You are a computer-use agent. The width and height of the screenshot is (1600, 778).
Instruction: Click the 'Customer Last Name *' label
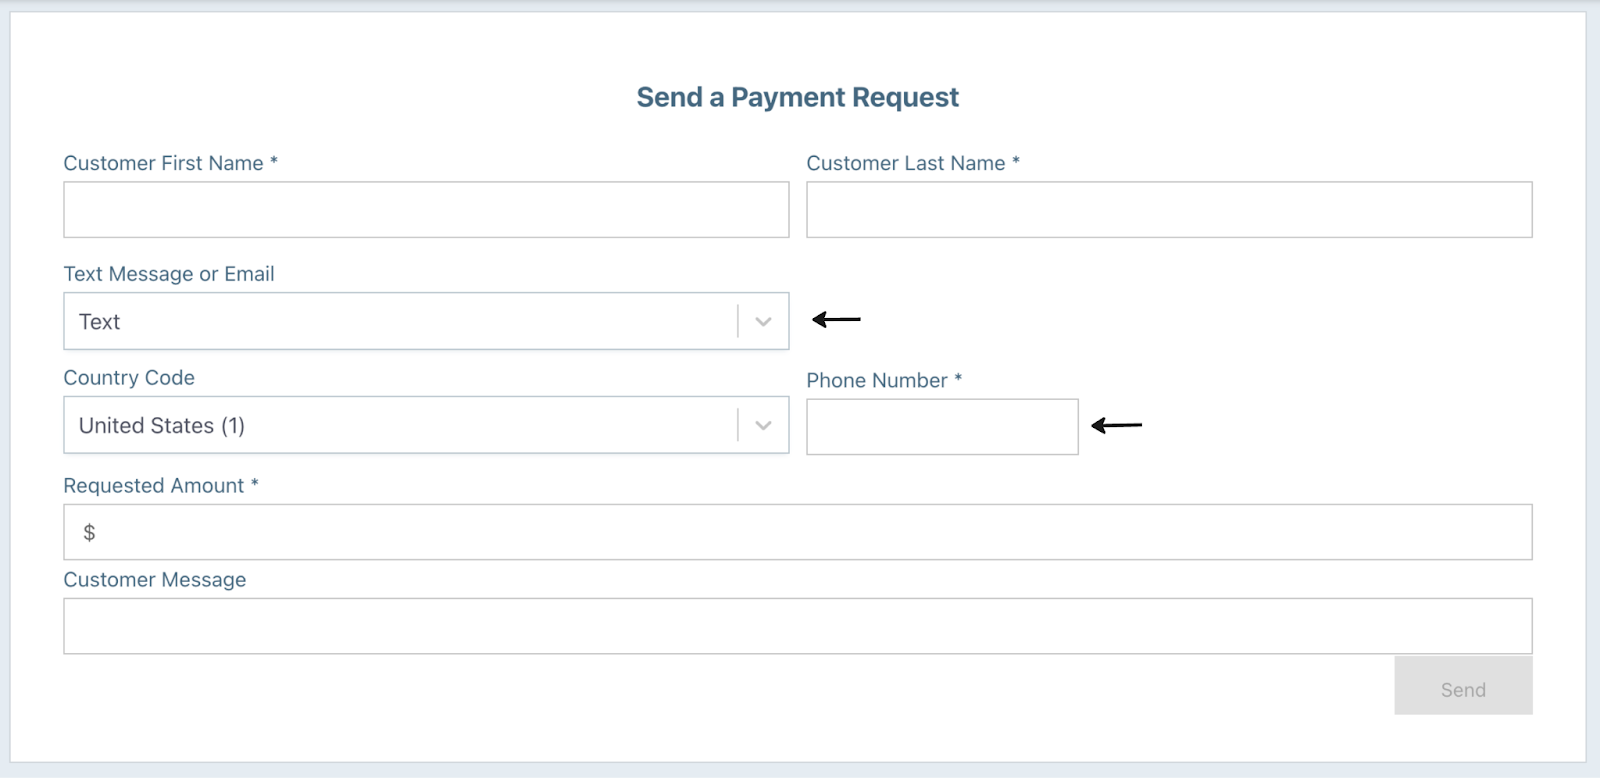tap(913, 163)
